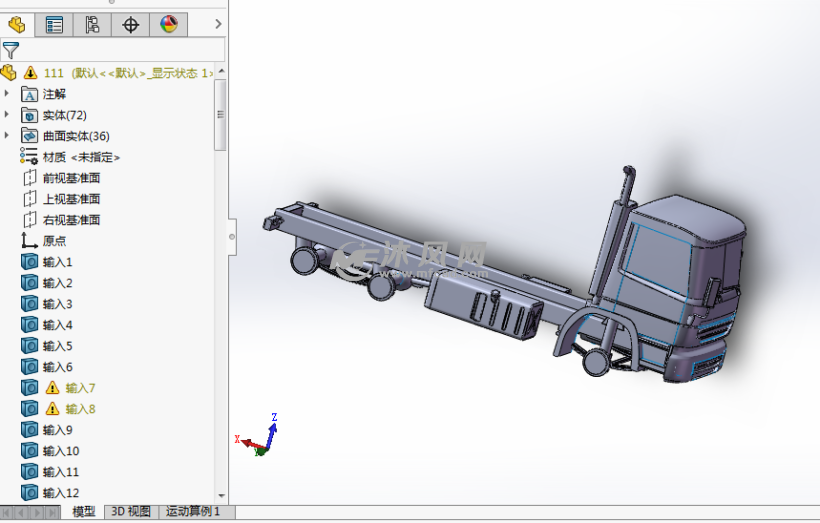Select the 前视基准面 plane
The height and width of the screenshot is (523, 820).
[x=71, y=178]
